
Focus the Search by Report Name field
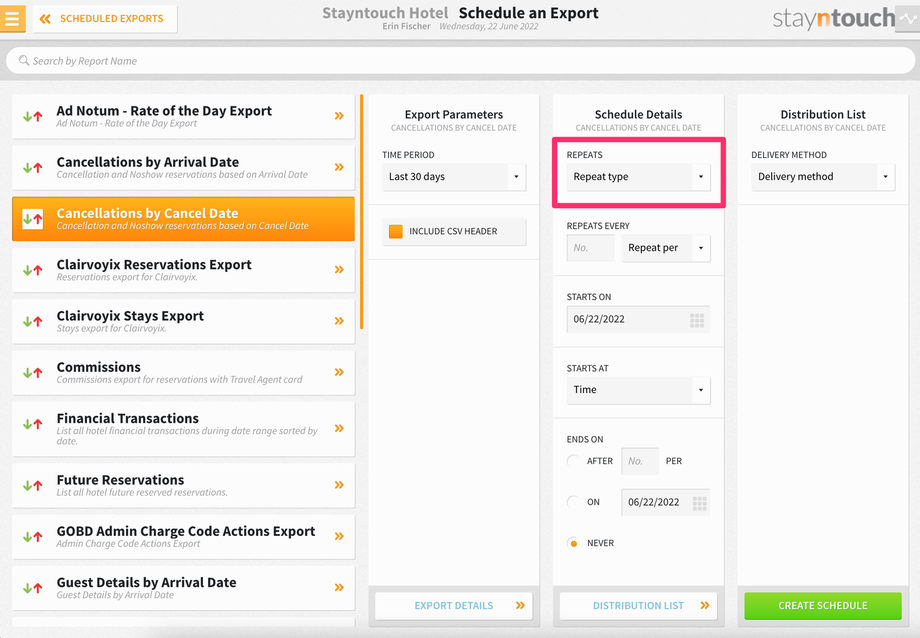pos(460,60)
